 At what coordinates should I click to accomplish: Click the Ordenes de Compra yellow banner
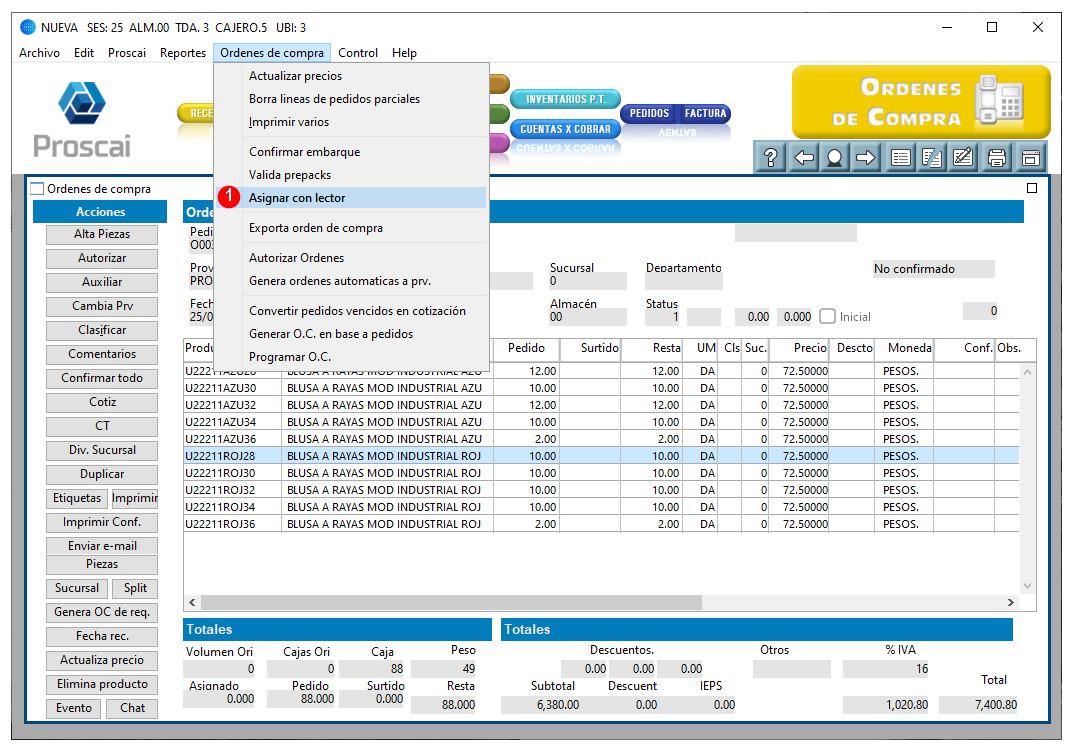tap(921, 102)
